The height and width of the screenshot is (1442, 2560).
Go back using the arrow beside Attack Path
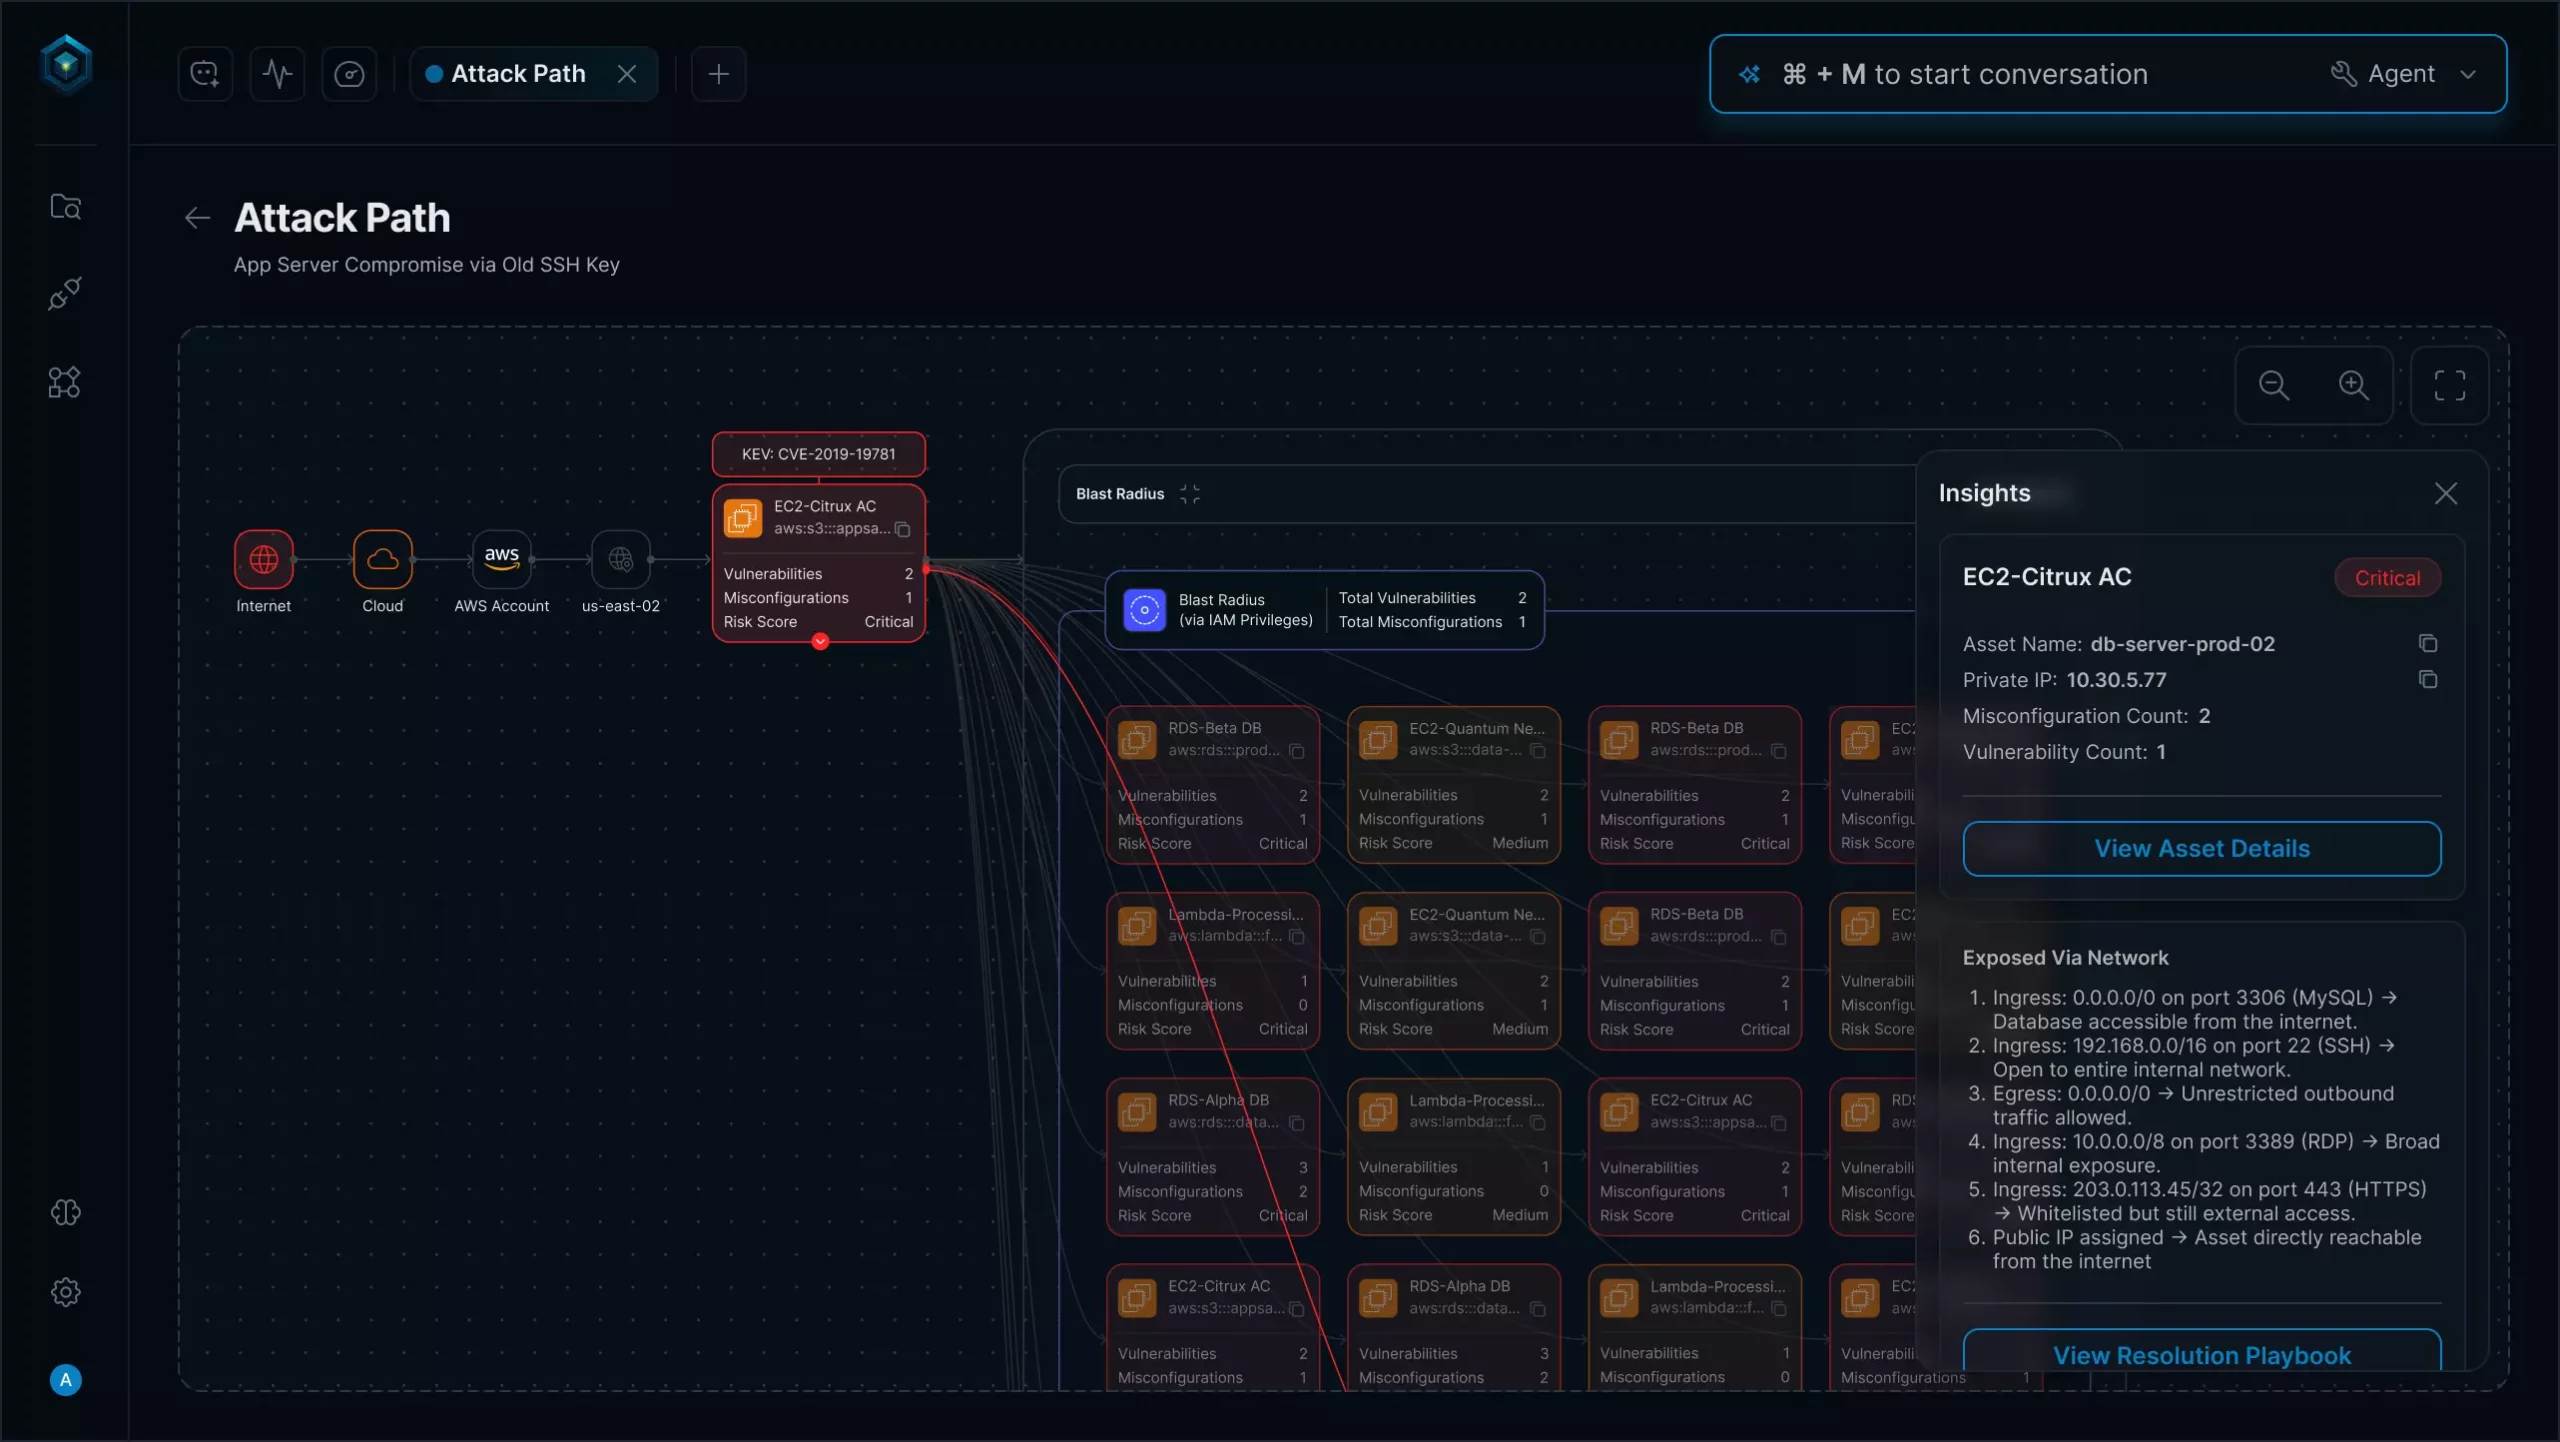[x=197, y=218]
